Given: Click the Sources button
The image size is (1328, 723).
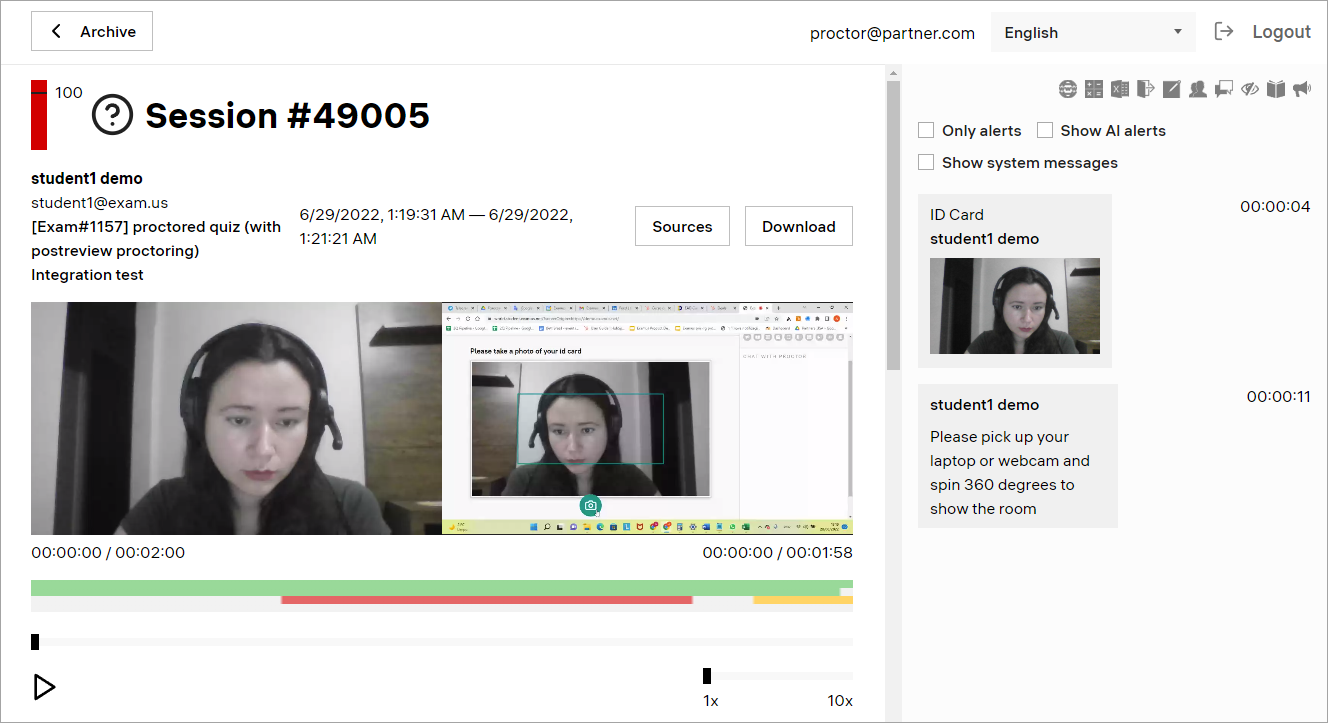Looking at the screenshot, I should coord(682,226).
